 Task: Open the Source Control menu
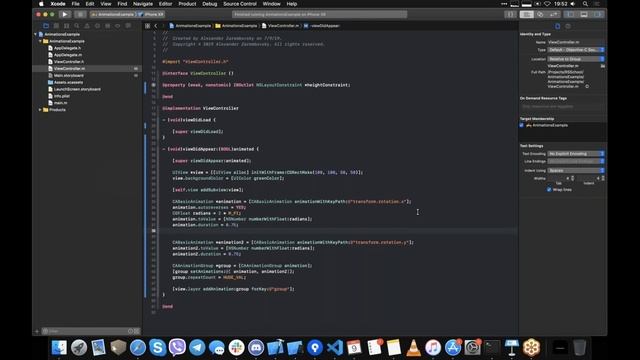coord(240,4)
